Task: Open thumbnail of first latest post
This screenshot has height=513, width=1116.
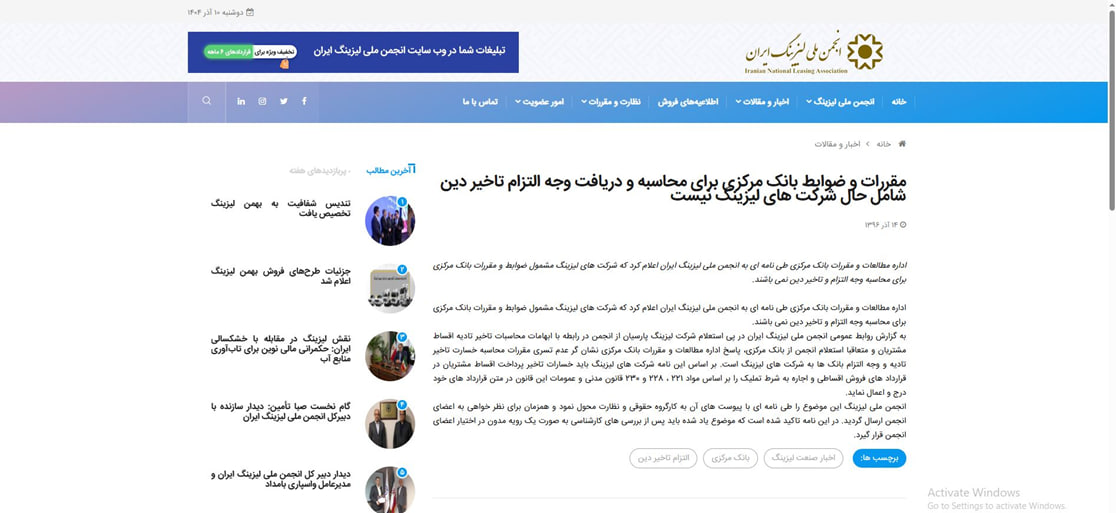Action: (x=390, y=221)
